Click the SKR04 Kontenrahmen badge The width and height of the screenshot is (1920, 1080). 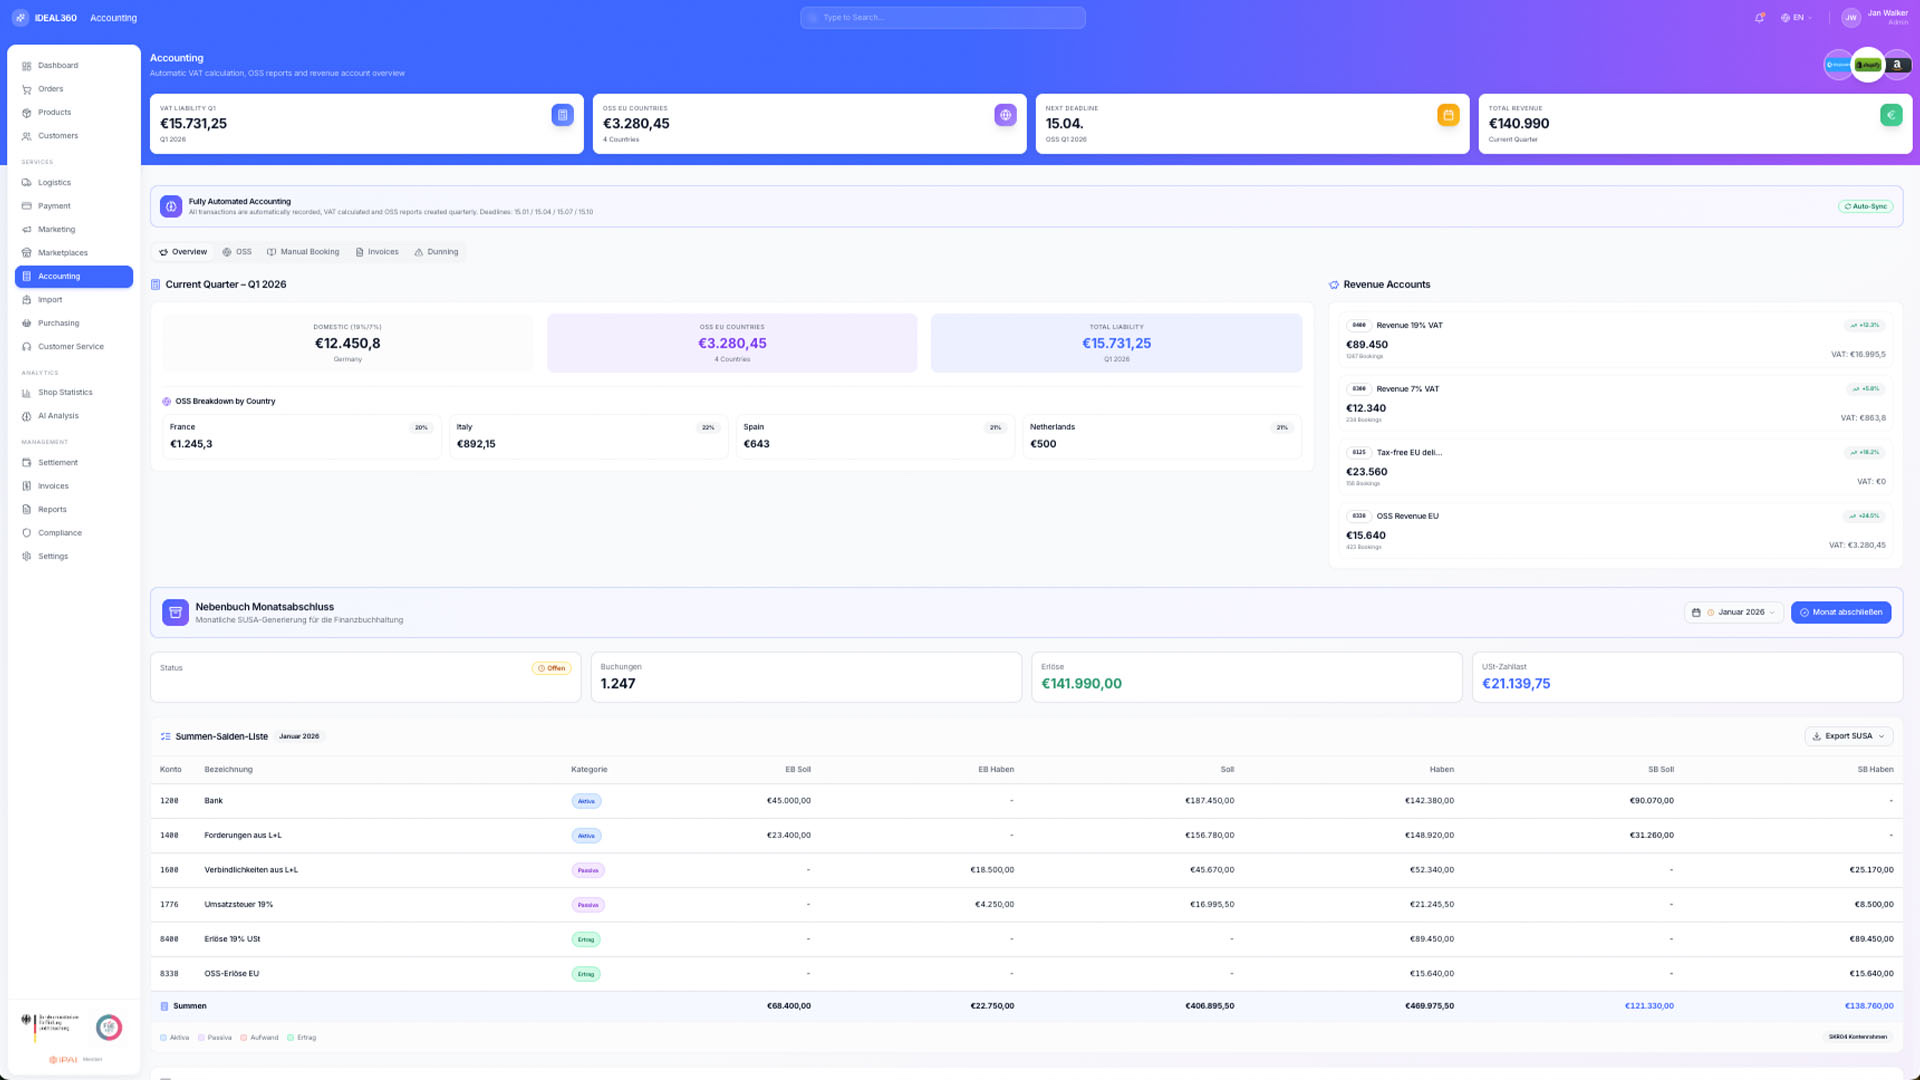pyautogui.click(x=1857, y=1037)
